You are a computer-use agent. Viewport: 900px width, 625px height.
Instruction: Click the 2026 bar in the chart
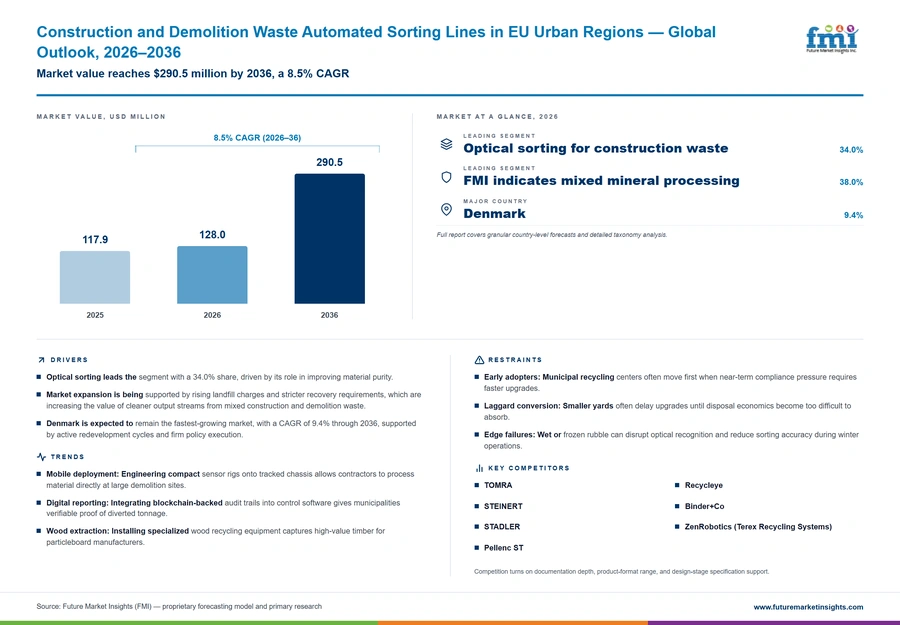212,275
